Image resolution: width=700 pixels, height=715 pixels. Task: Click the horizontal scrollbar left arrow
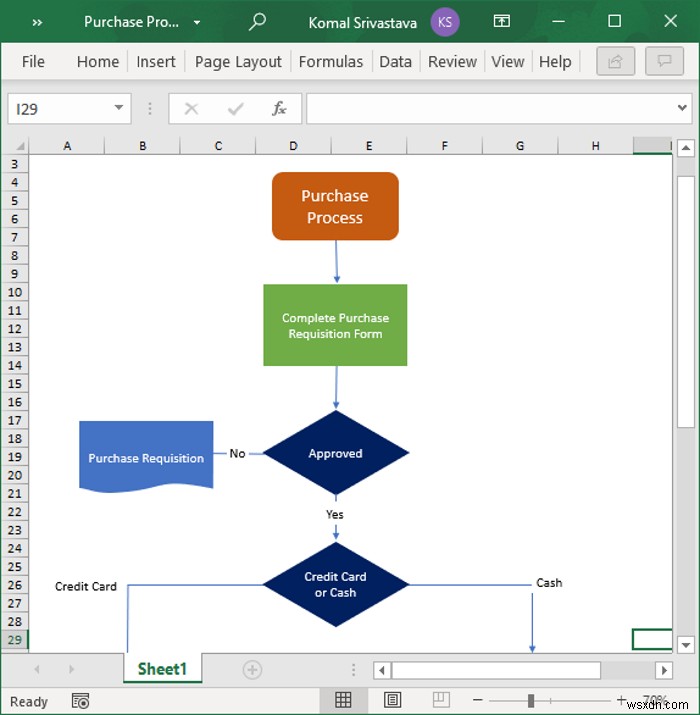pyautogui.click(x=382, y=670)
